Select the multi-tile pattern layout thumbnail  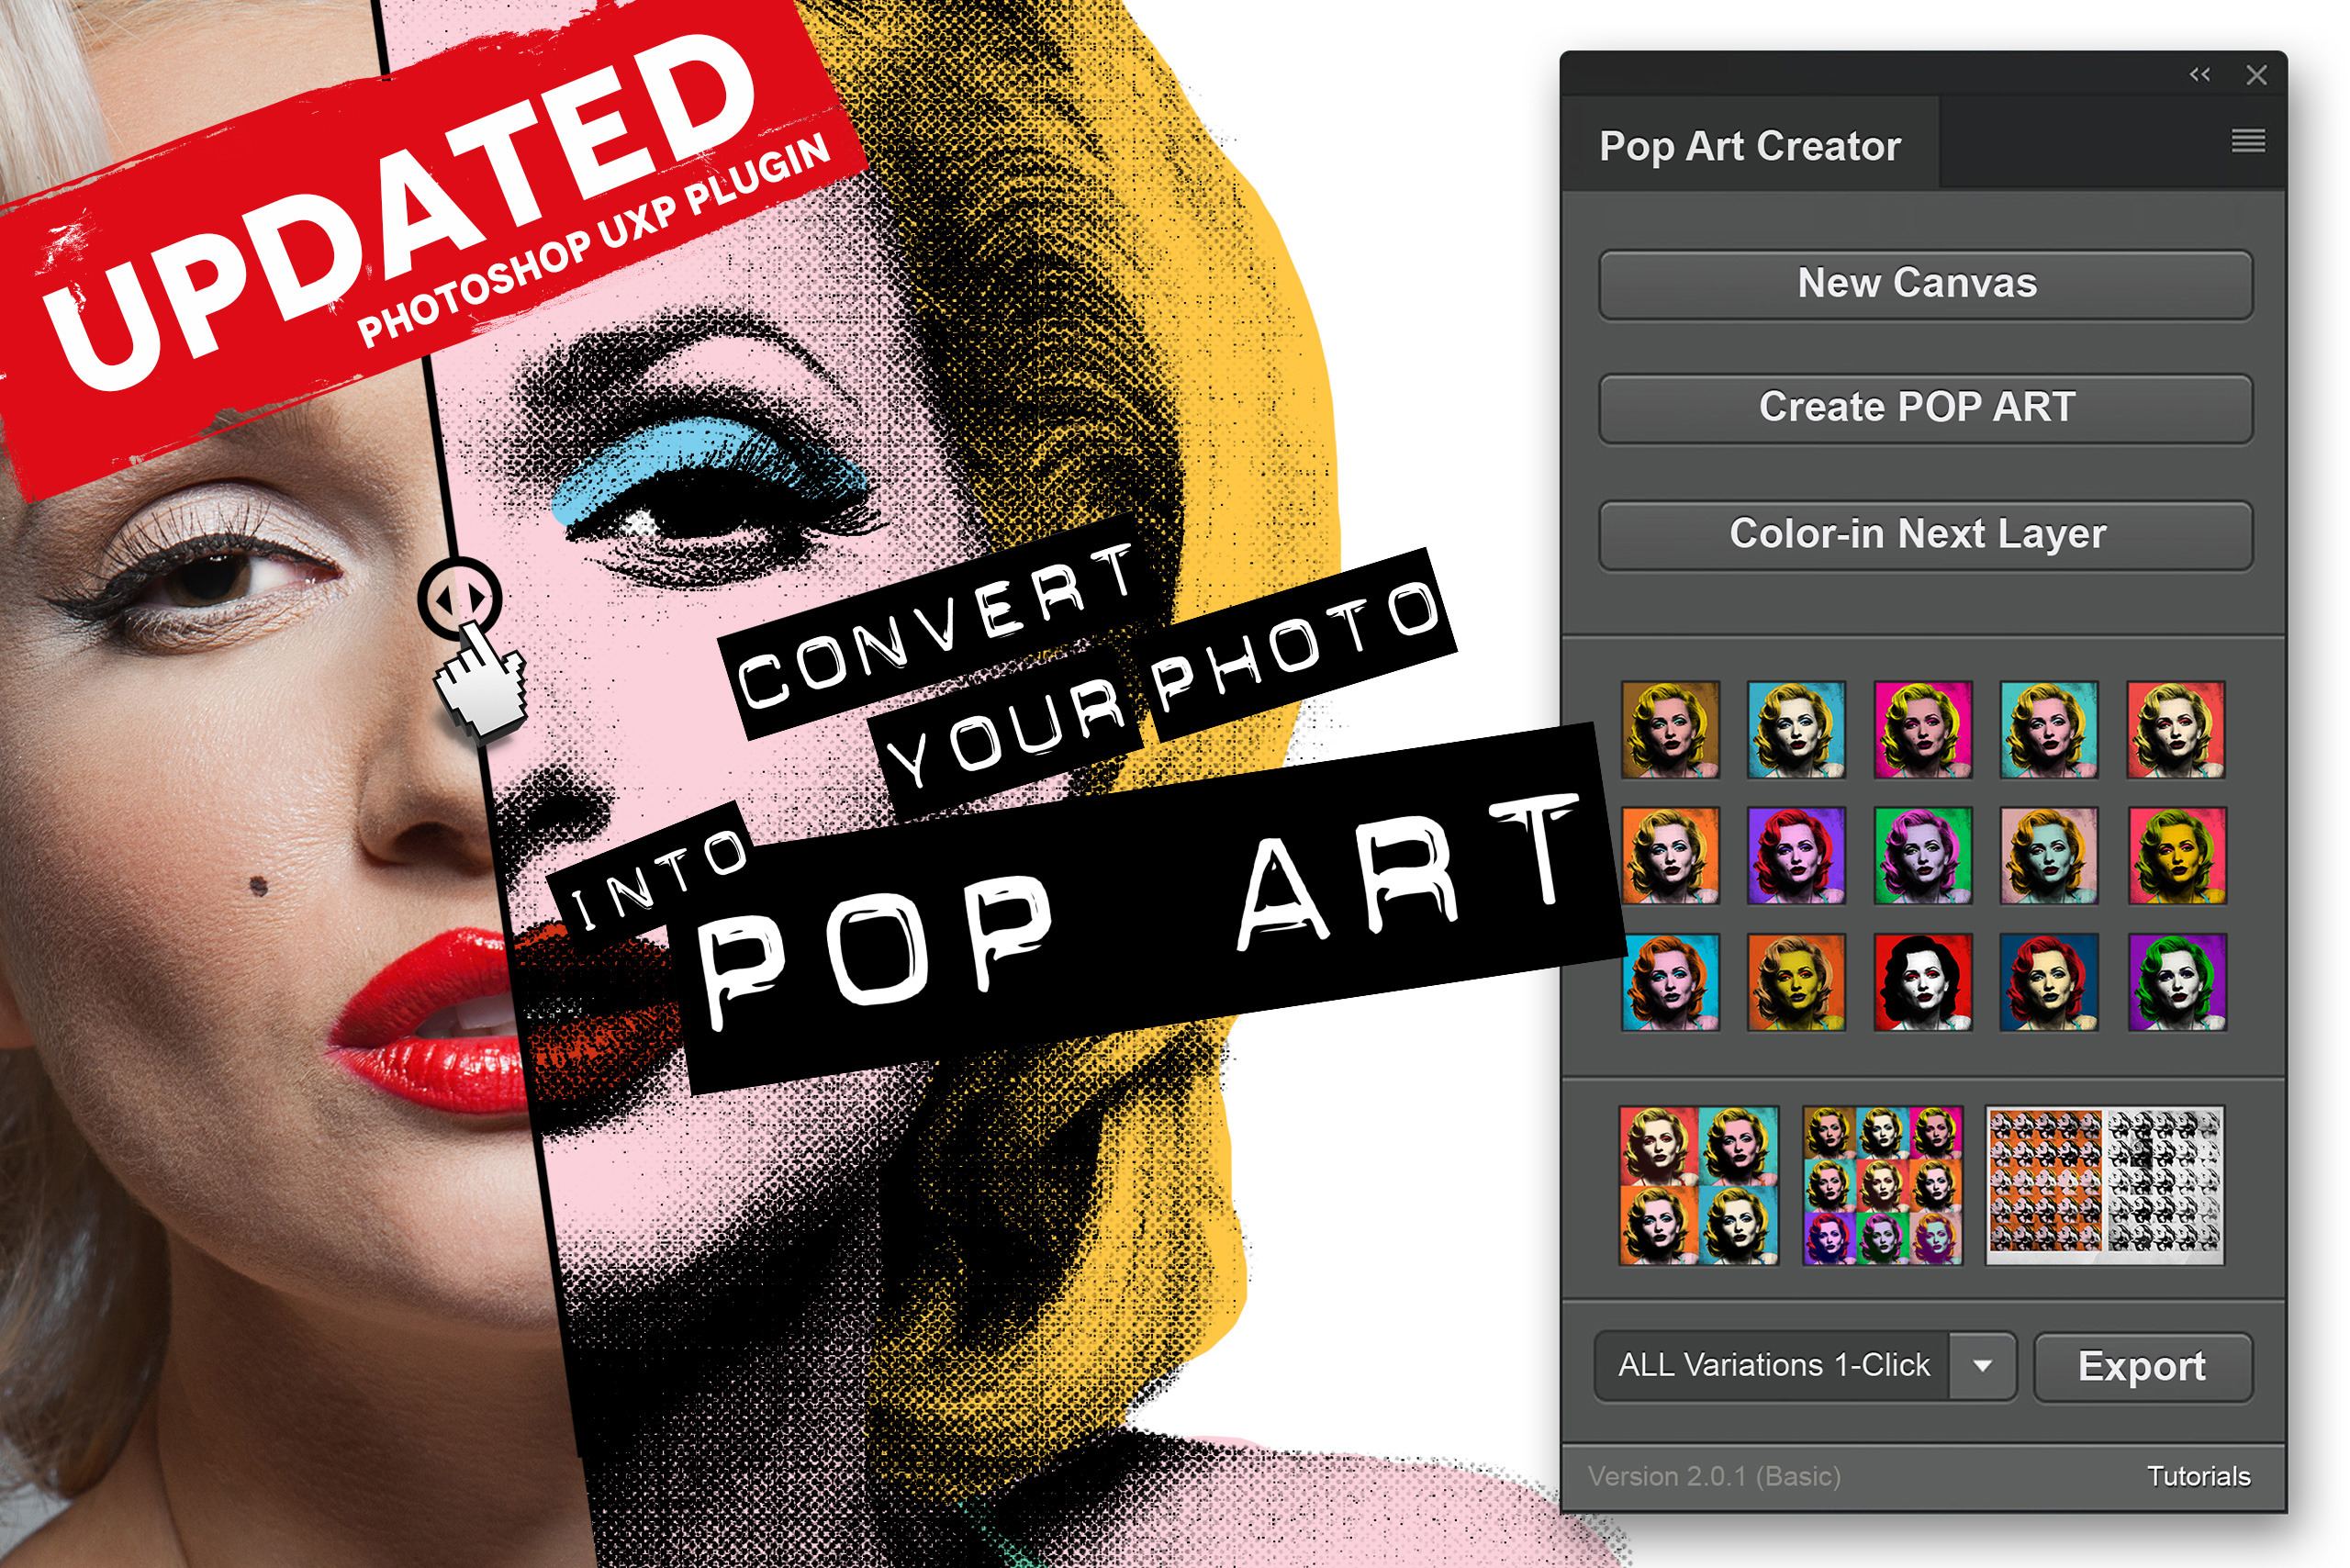pyautogui.click(x=2103, y=1184)
